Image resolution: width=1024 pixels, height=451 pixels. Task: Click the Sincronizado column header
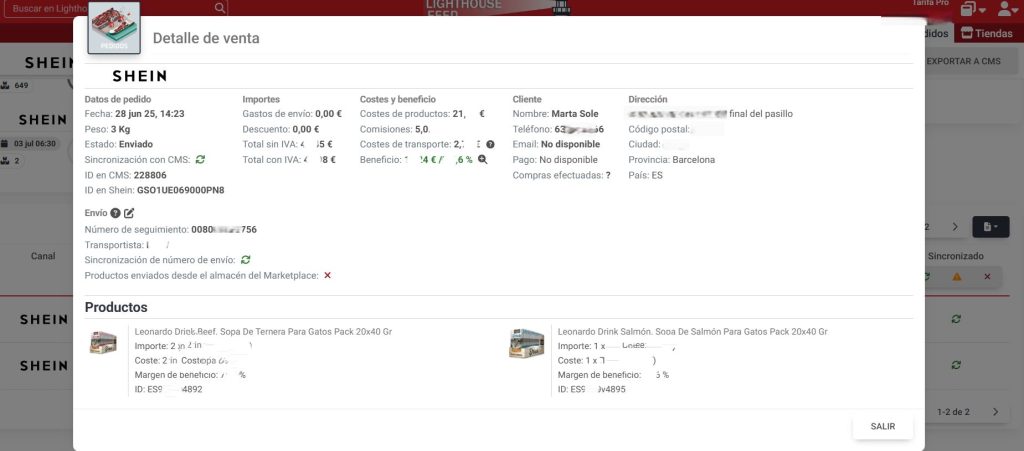(x=955, y=257)
